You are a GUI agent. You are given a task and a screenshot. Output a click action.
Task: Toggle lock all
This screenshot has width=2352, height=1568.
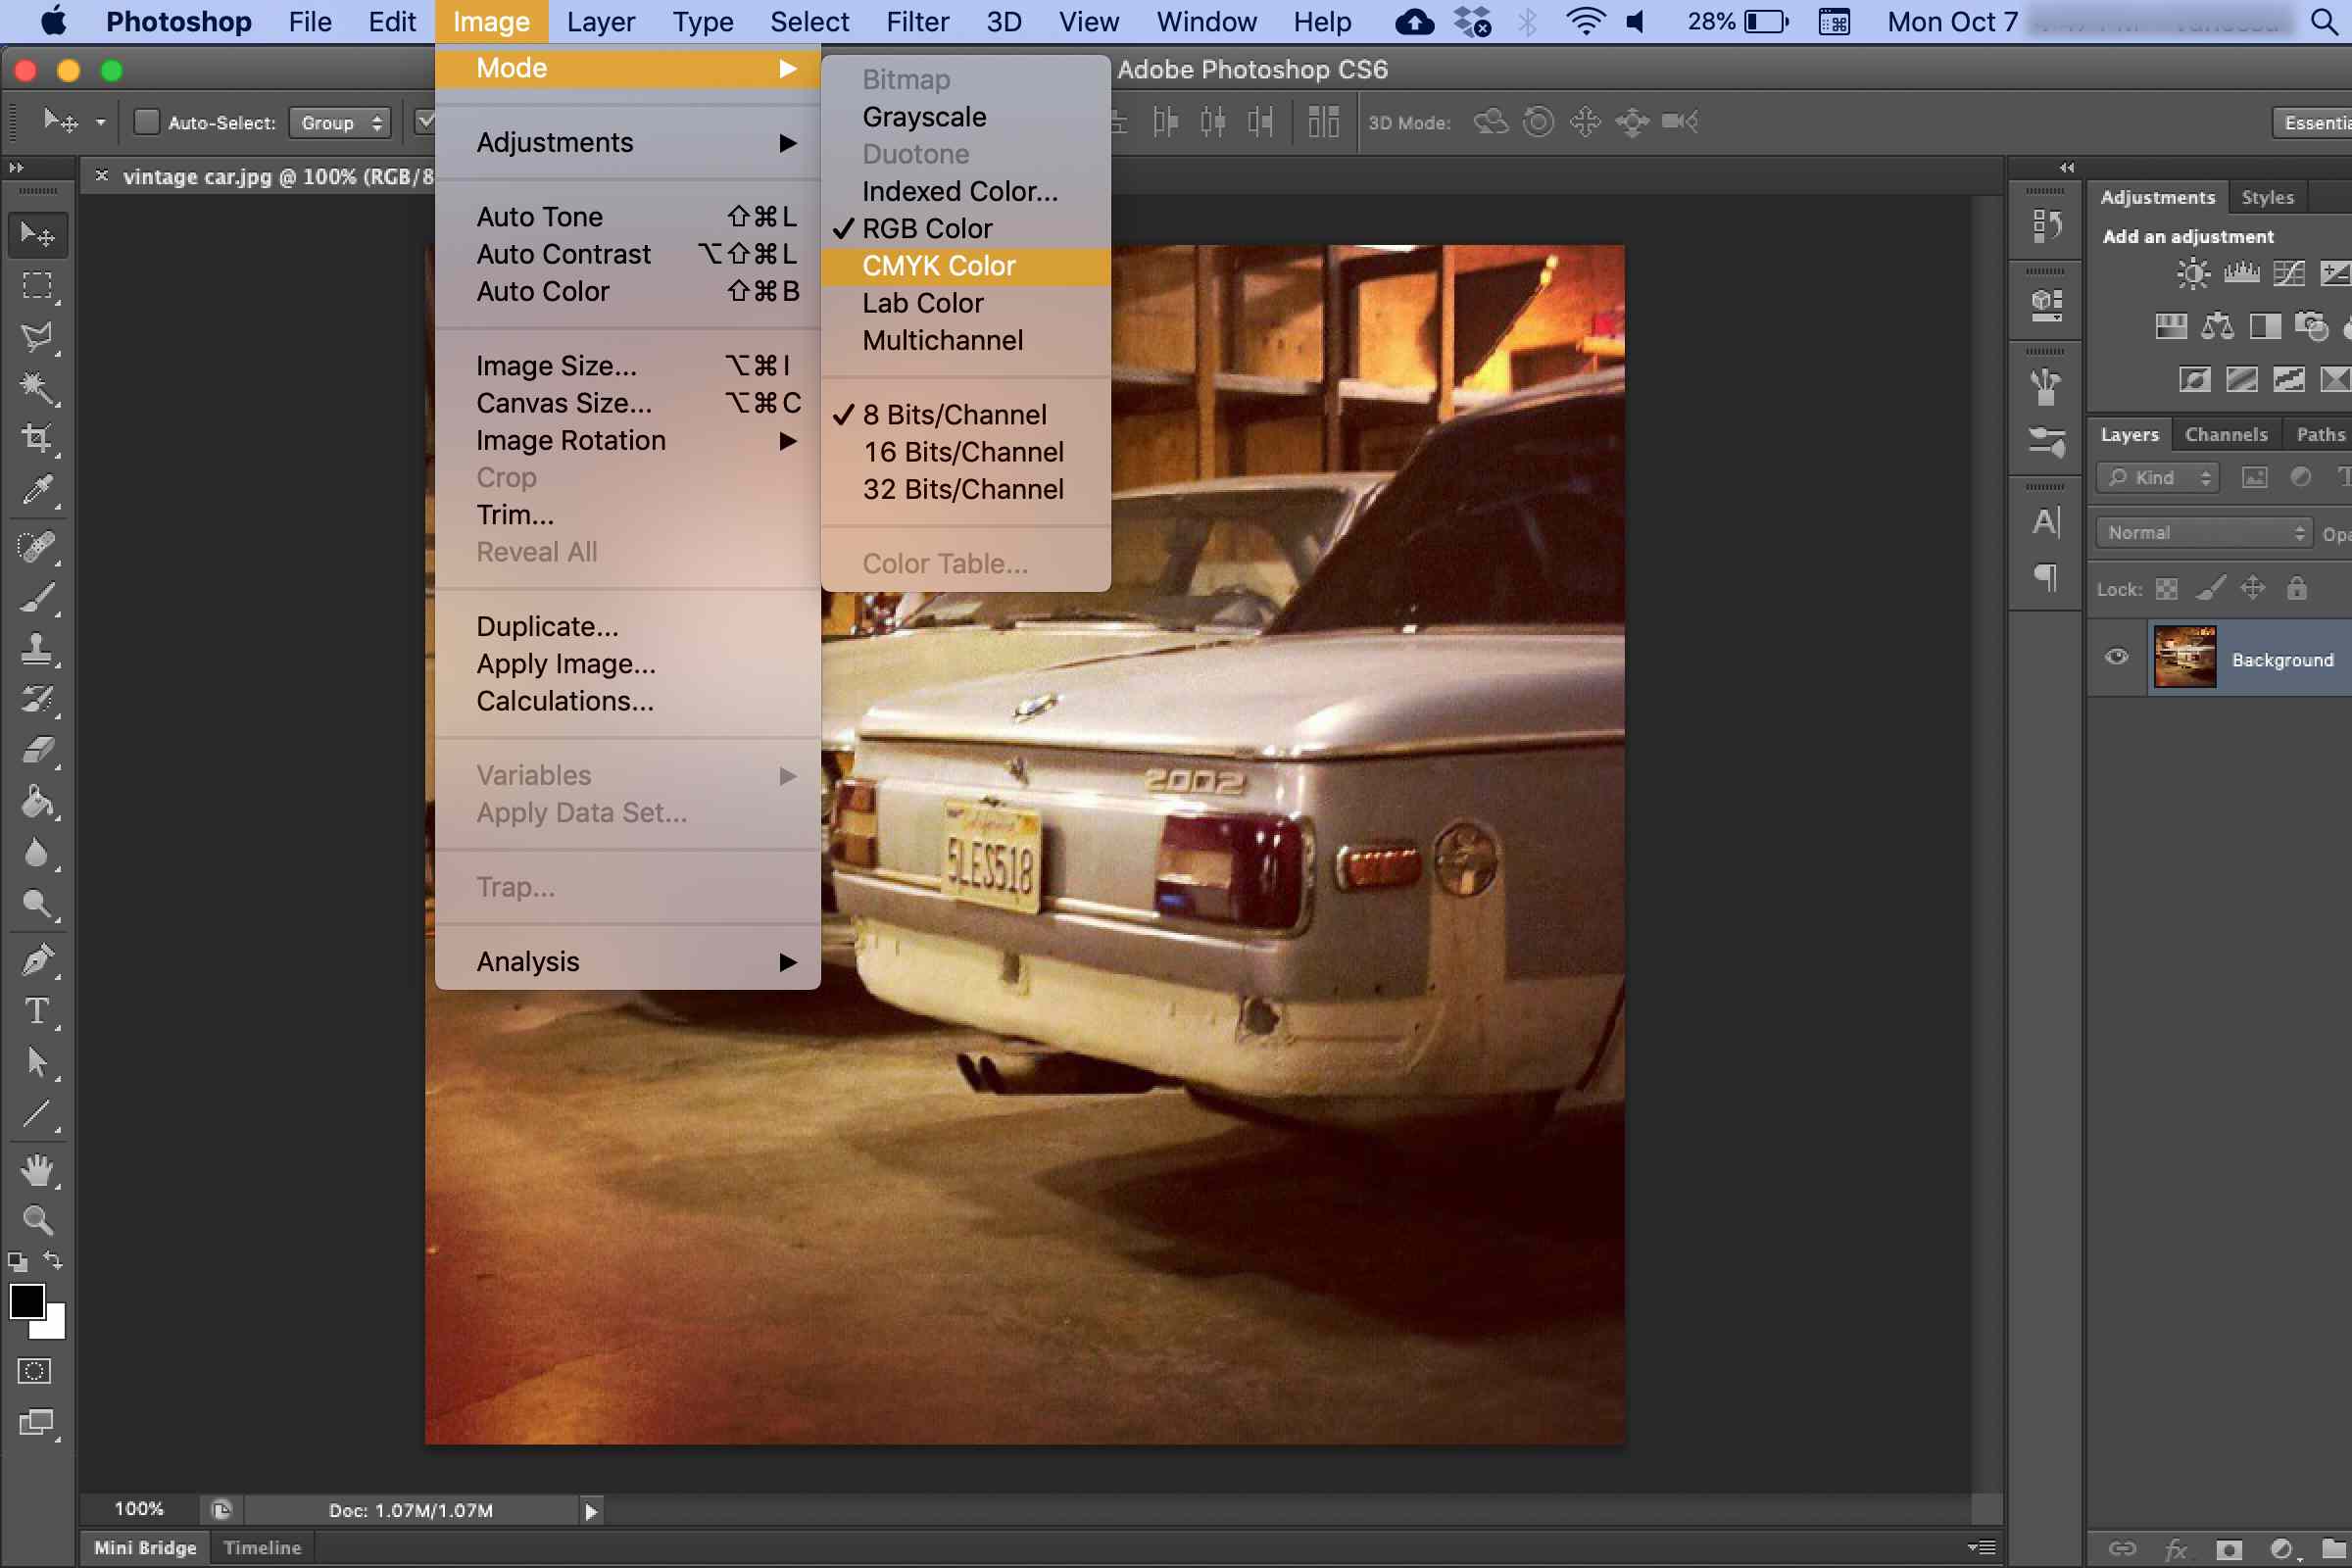click(x=2296, y=588)
